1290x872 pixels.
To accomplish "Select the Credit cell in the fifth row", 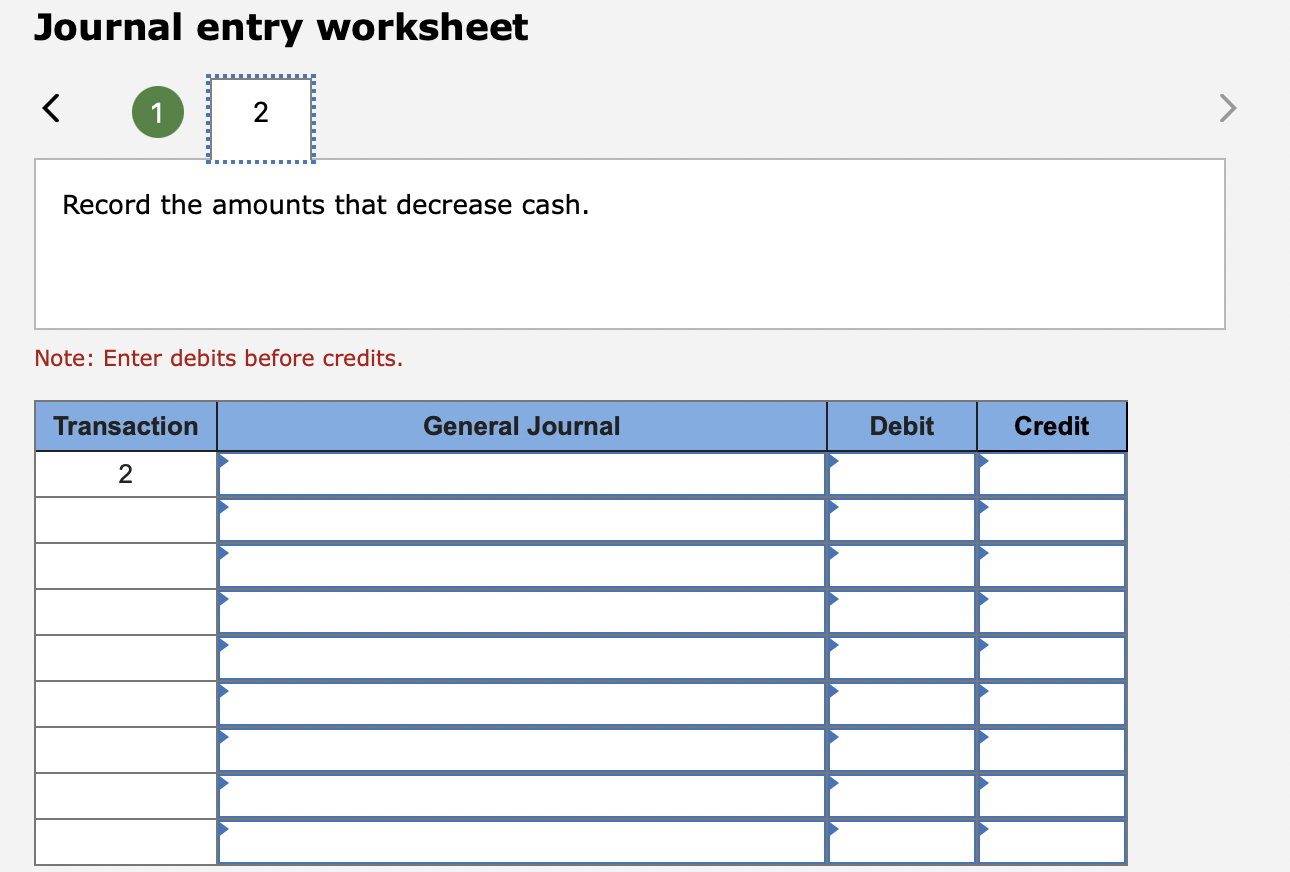I will [x=1052, y=658].
